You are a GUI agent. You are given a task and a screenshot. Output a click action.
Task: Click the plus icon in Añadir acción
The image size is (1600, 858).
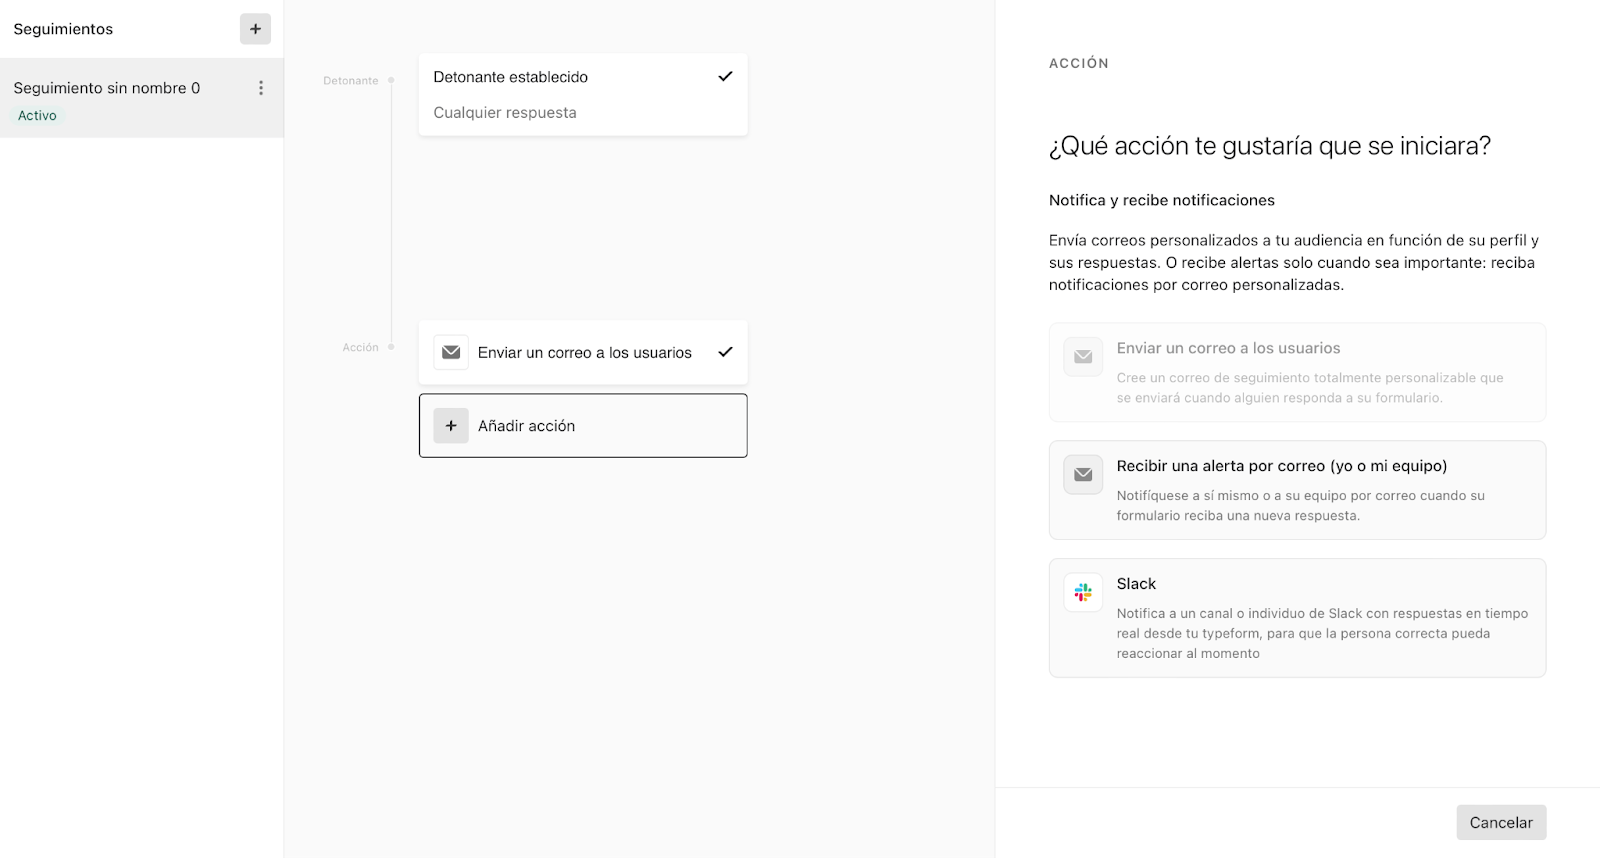[x=451, y=426]
